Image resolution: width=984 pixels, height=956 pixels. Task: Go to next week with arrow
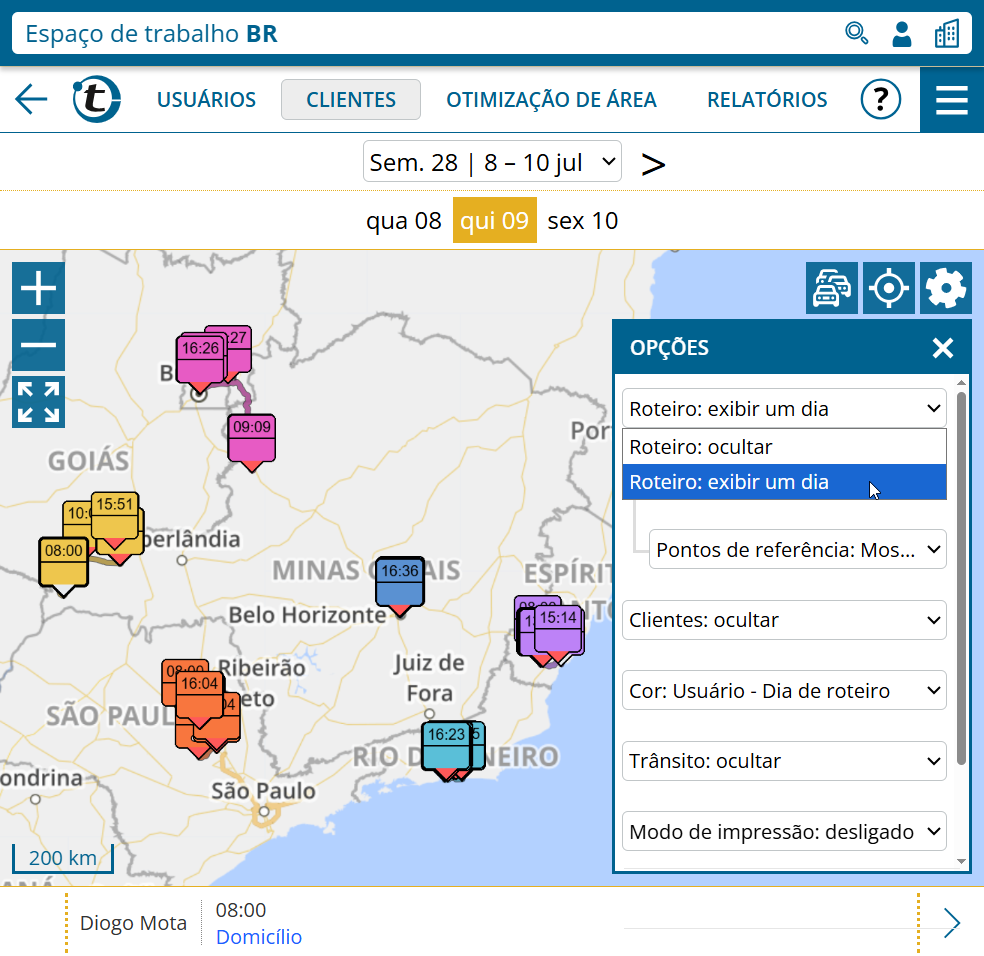tap(653, 164)
